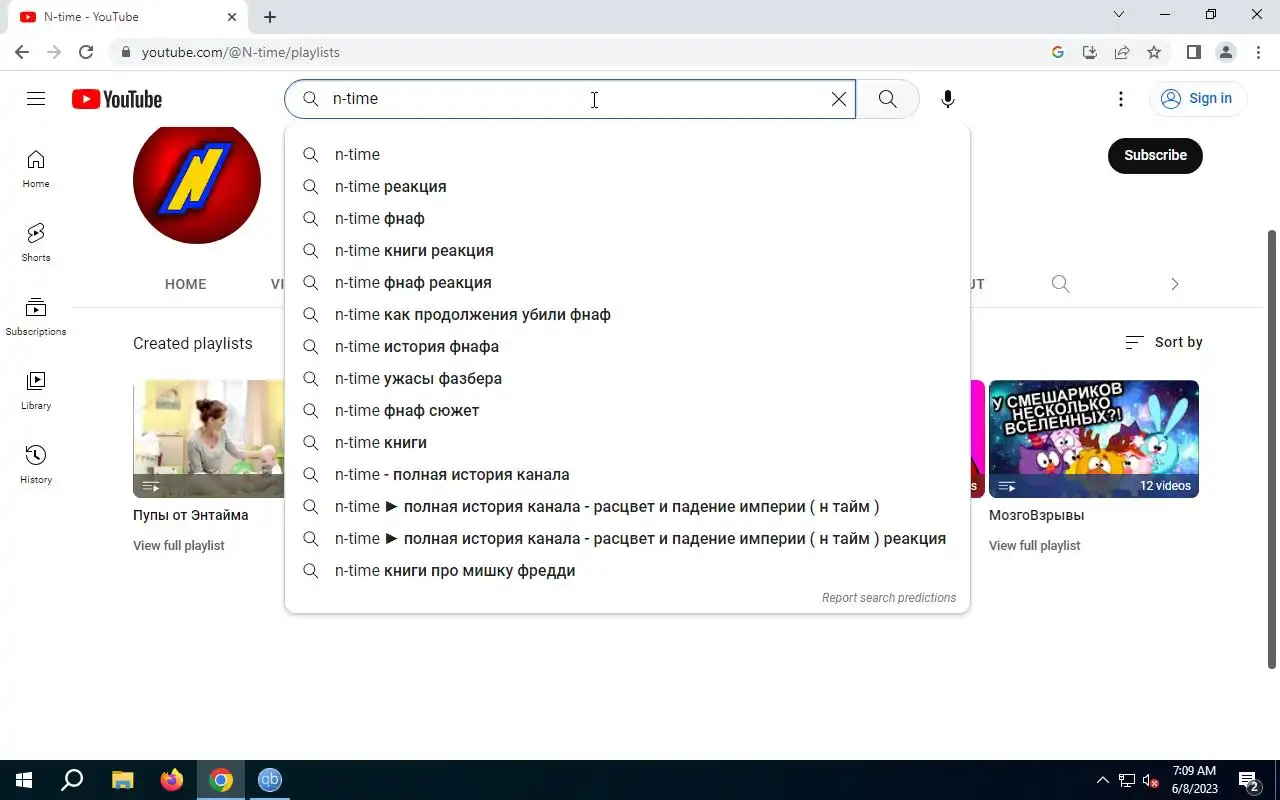Select suggestion 'n-time фнаф'
1280x800 pixels.
click(627, 218)
